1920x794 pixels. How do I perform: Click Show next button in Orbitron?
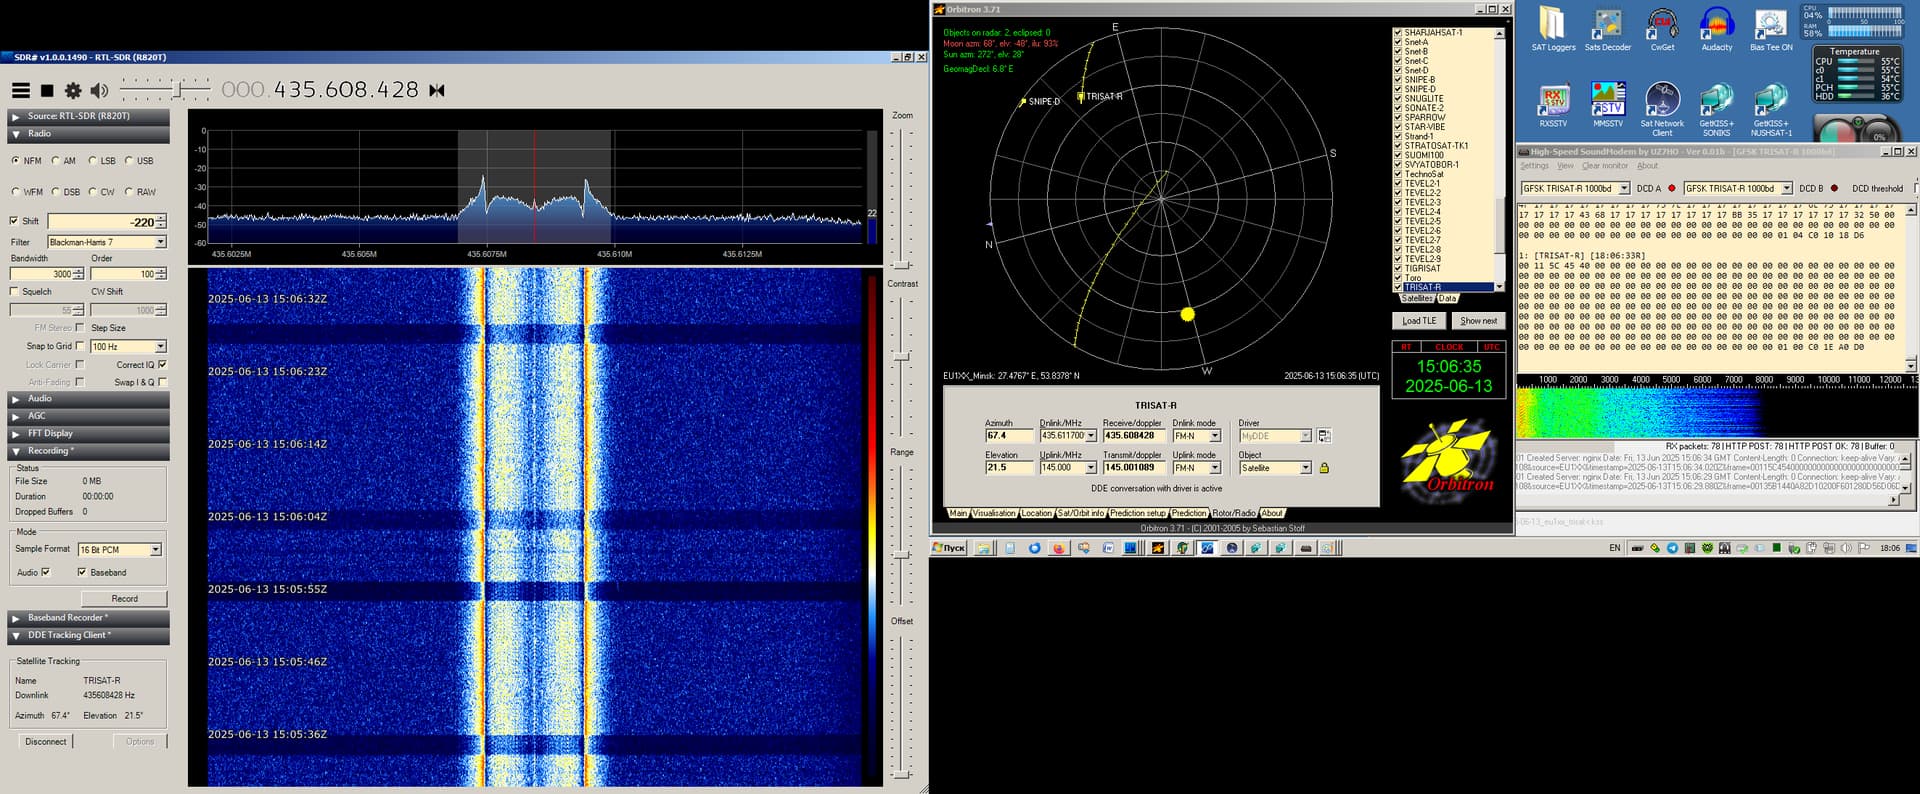click(x=1478, y=321)
